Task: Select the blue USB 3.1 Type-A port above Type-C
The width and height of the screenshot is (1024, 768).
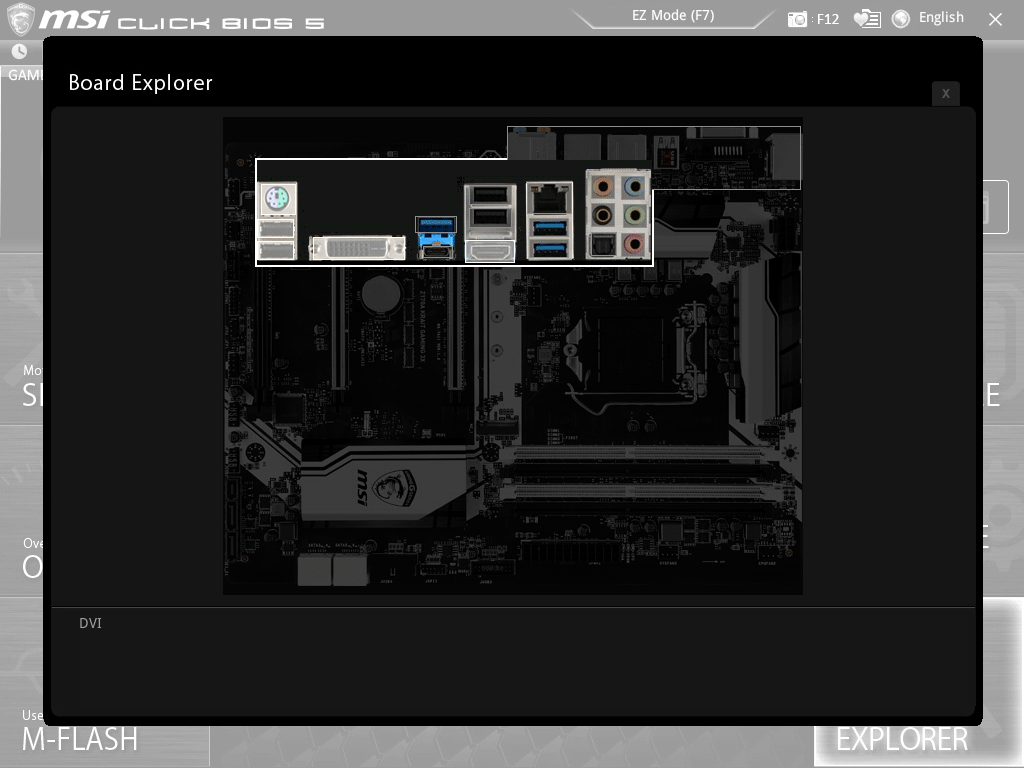Action: pos(436,224)
